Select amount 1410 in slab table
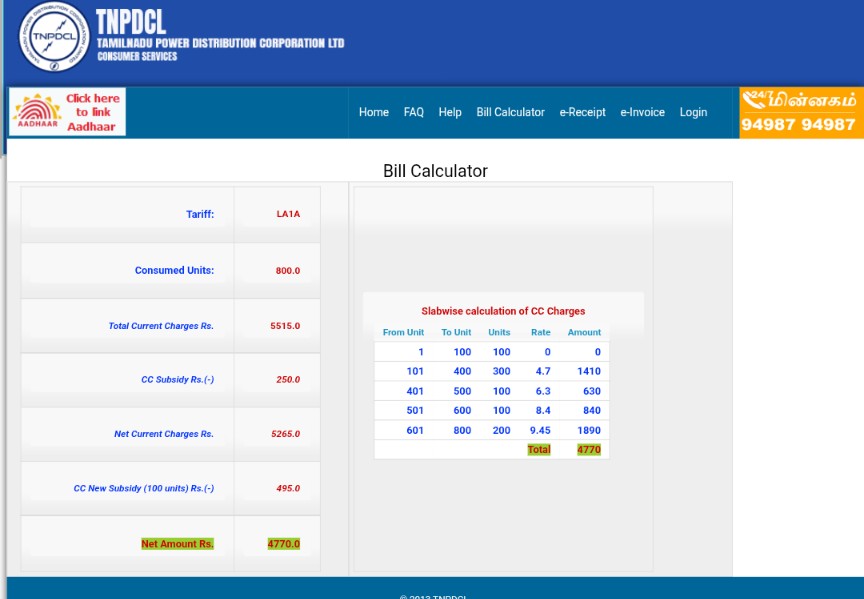 click(x=589, y=371)
